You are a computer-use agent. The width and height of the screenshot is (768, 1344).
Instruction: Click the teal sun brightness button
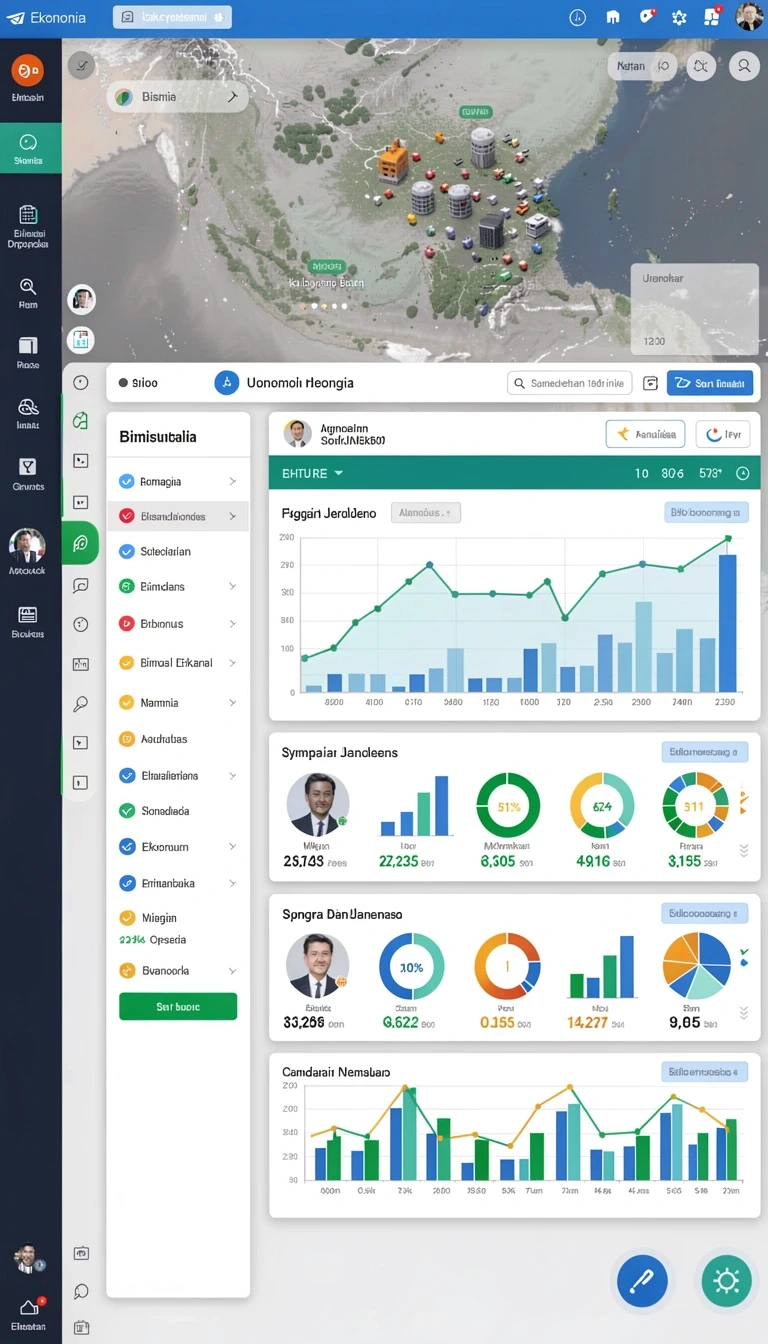(x=726, y=1281)
